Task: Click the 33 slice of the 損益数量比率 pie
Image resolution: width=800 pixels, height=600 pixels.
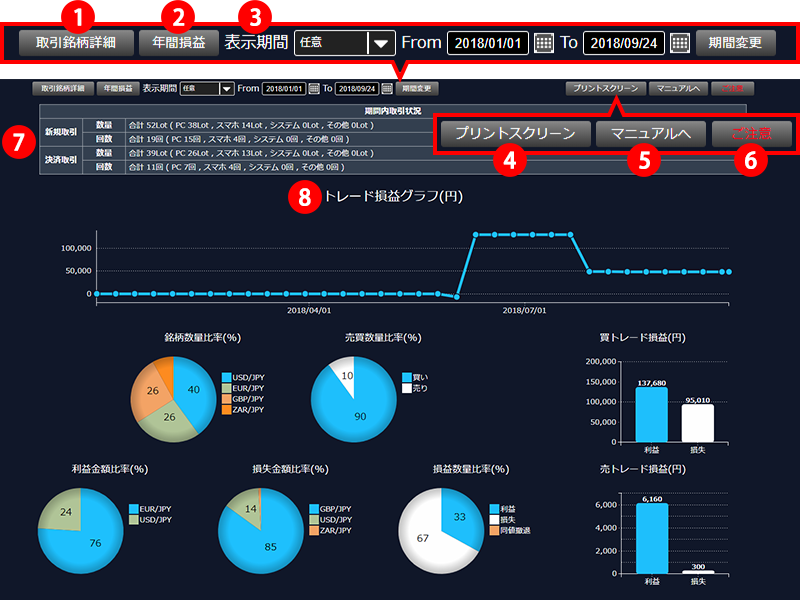Action: [x=460, y=517]
